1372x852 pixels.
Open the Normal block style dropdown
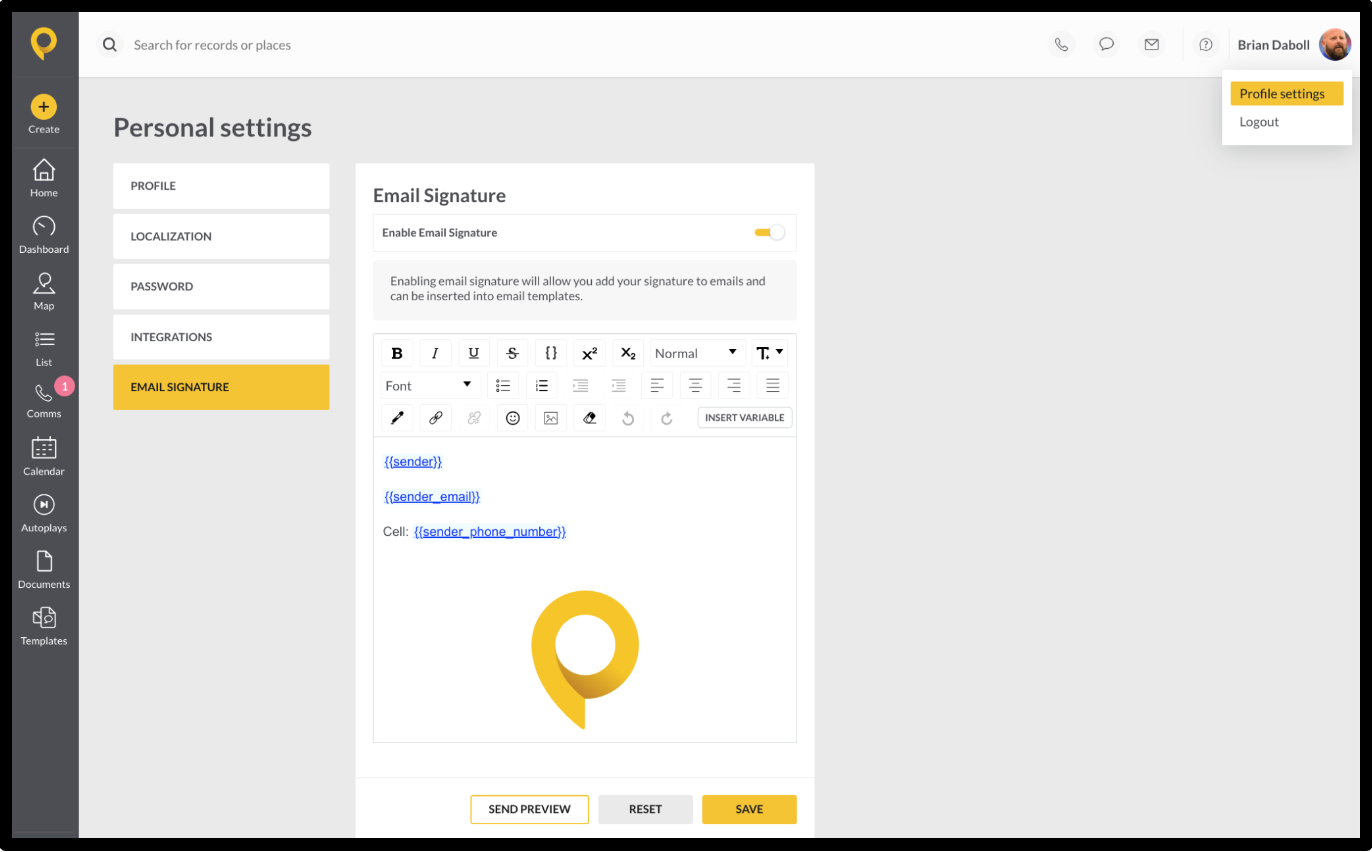698,353
